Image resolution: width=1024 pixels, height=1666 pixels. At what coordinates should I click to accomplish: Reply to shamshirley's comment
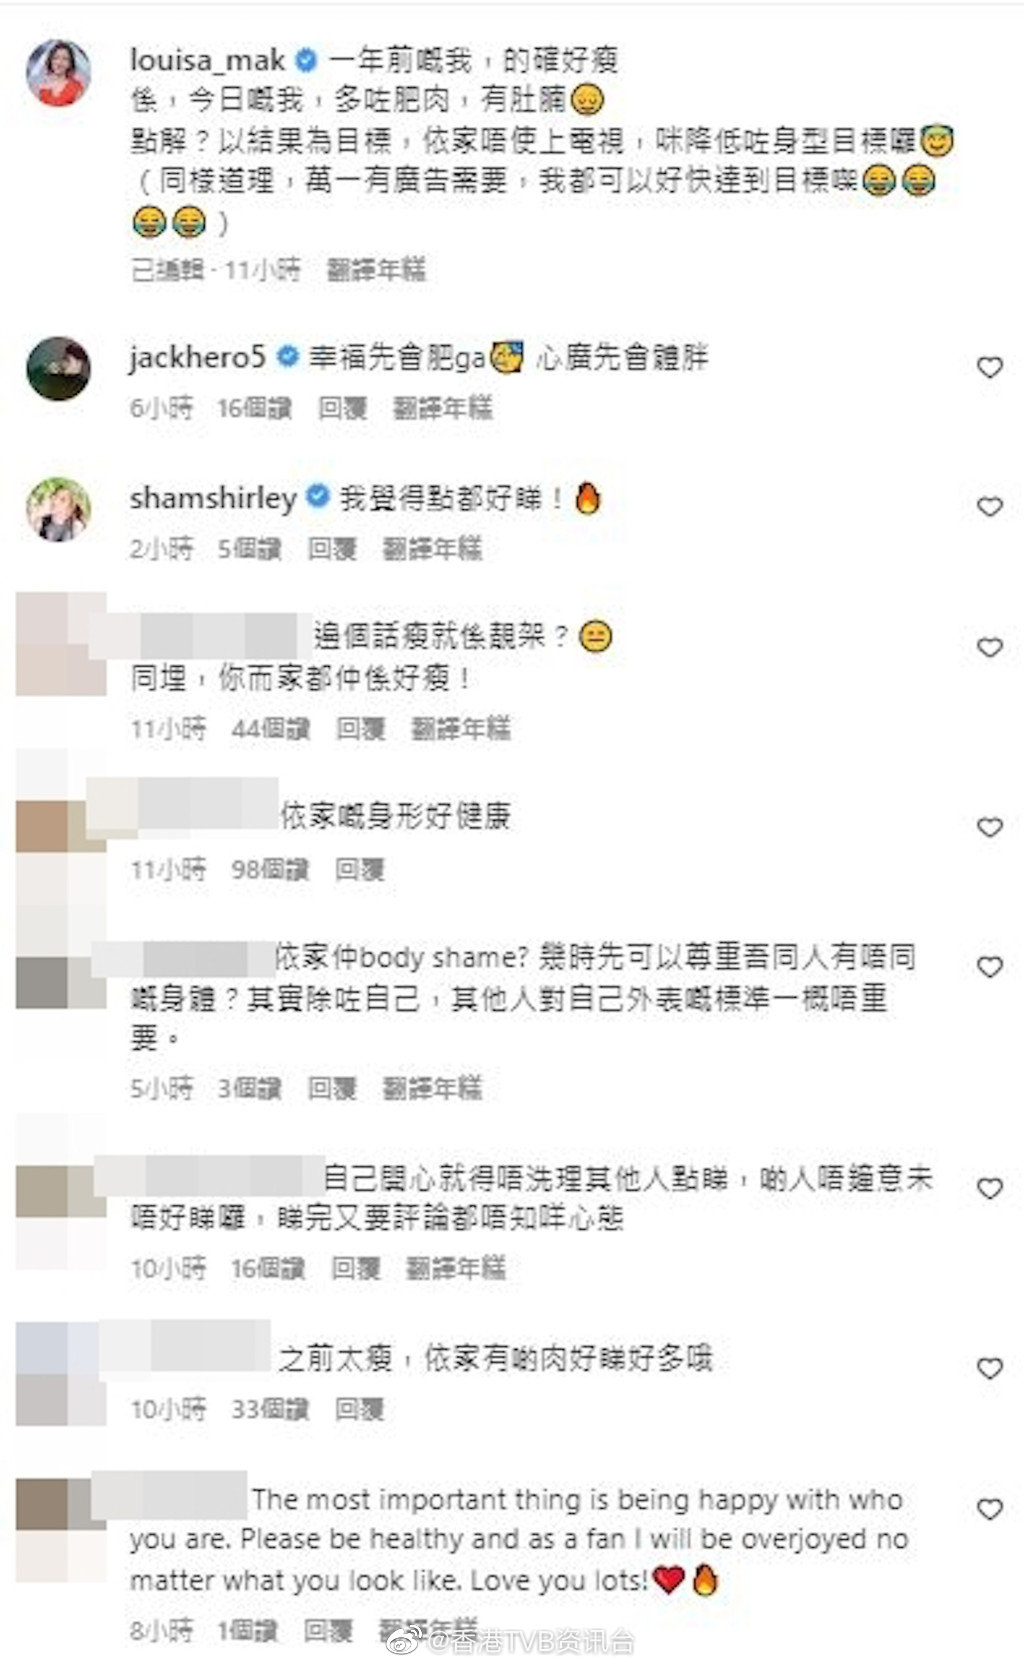[x=332, y=548]
